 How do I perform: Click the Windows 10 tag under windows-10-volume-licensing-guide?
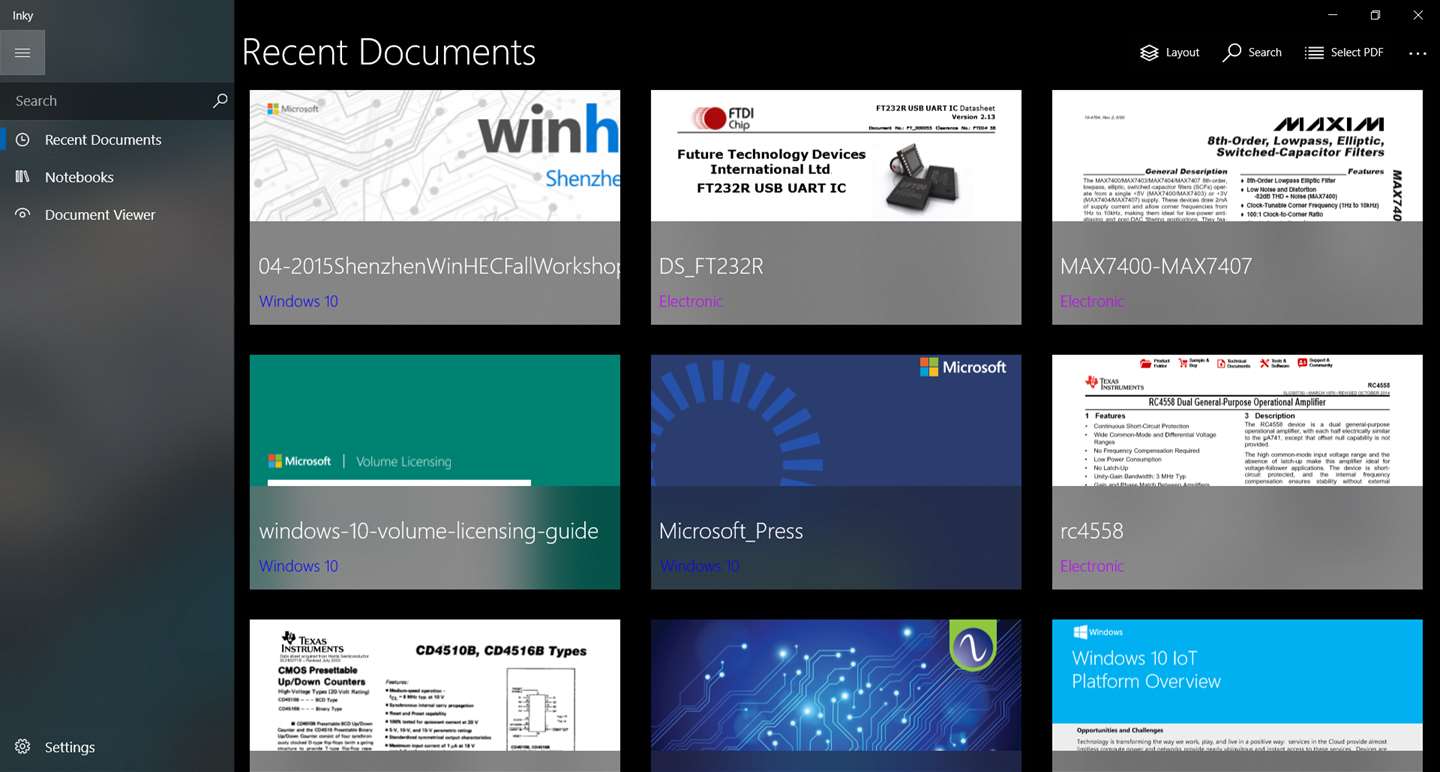click(299, 566)
